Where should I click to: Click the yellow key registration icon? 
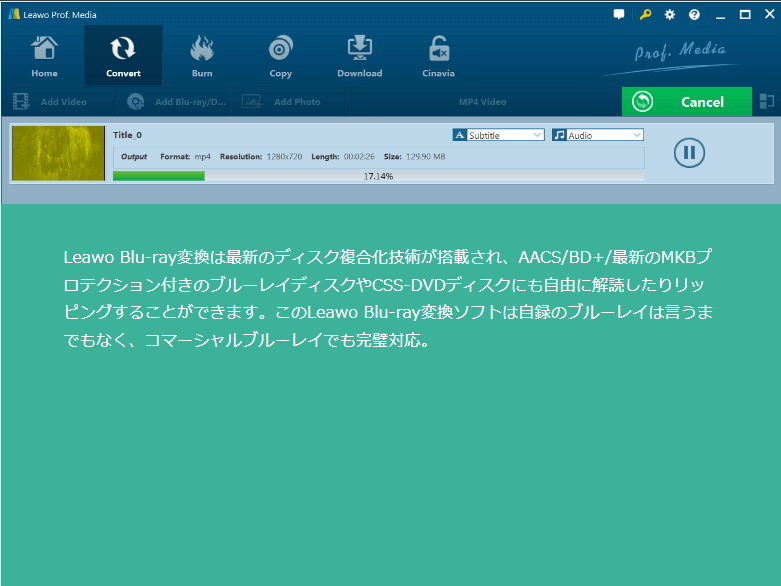(645, 15)
